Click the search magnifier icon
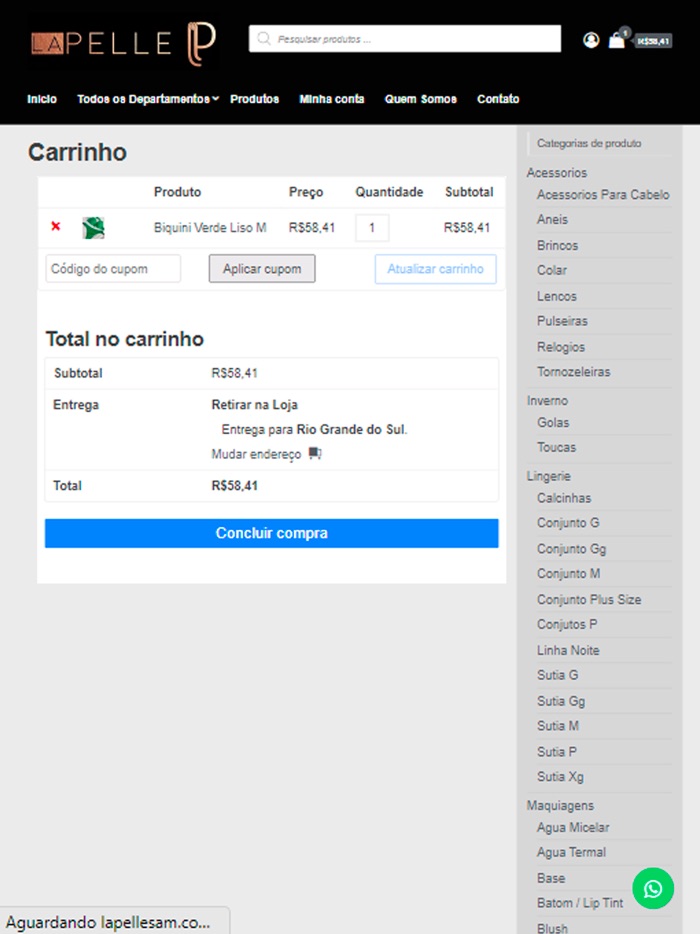 coord(263,39)
